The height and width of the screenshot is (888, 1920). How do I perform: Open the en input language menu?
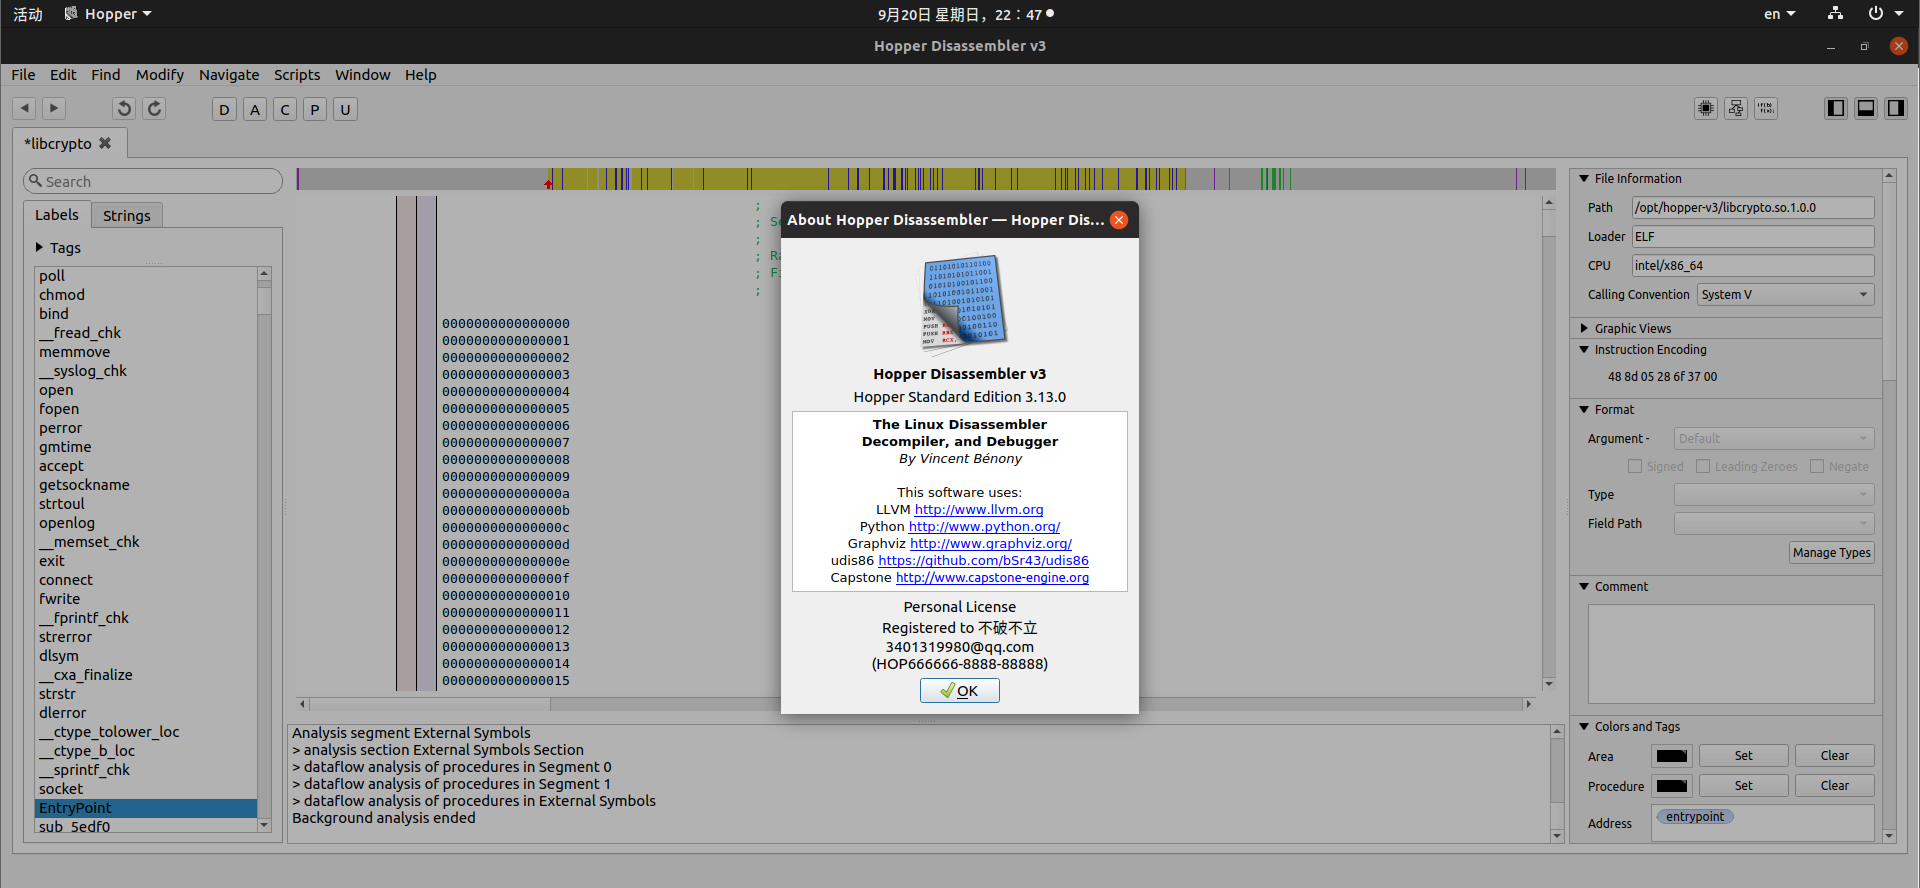point(1779,14)
